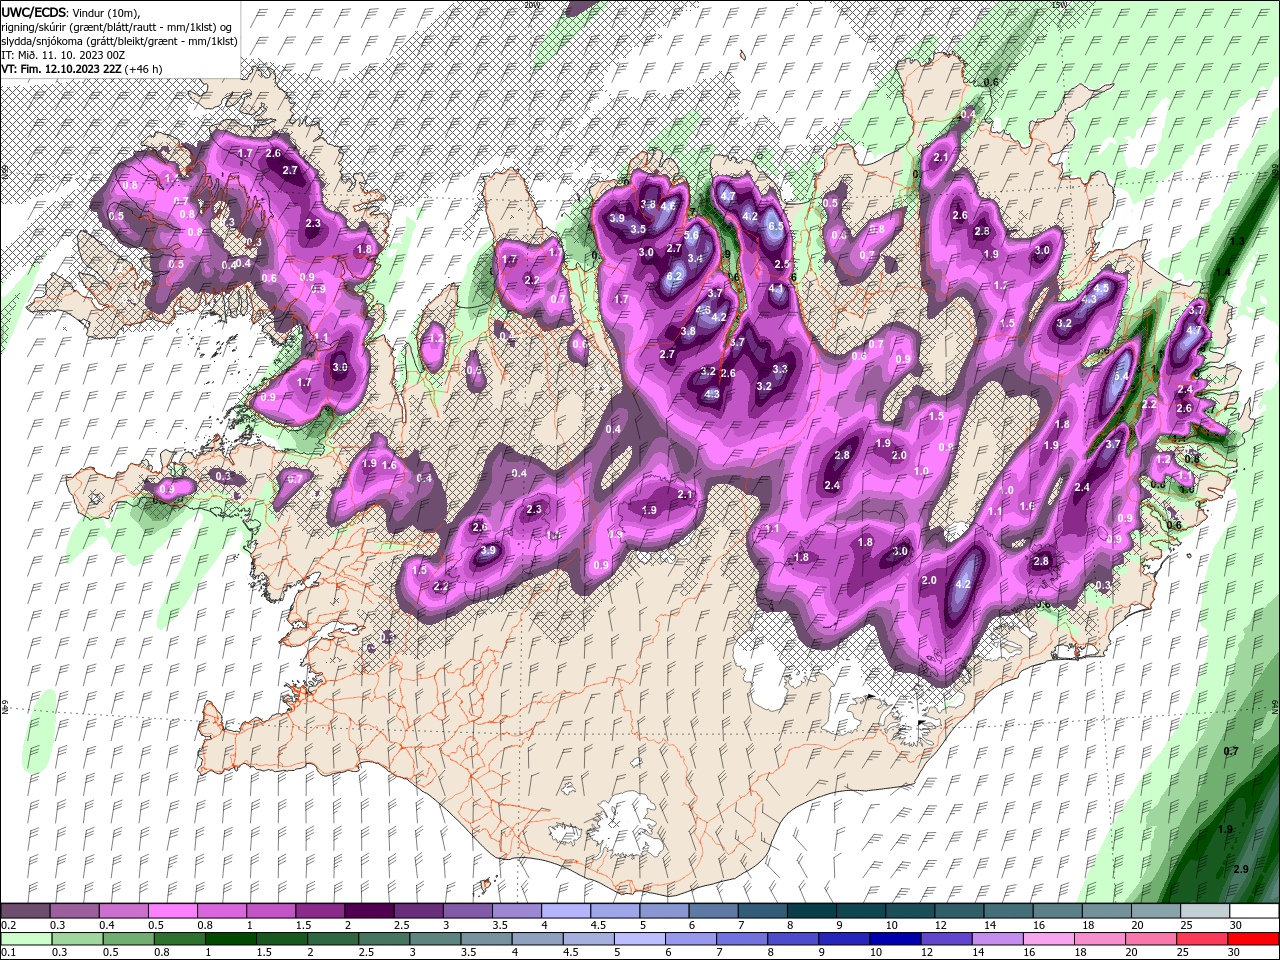Click the 2.9 rain value offshore southeast
Image resolution: width=1280 pixels, height=960 pixels.
(x=1241, y=869)
